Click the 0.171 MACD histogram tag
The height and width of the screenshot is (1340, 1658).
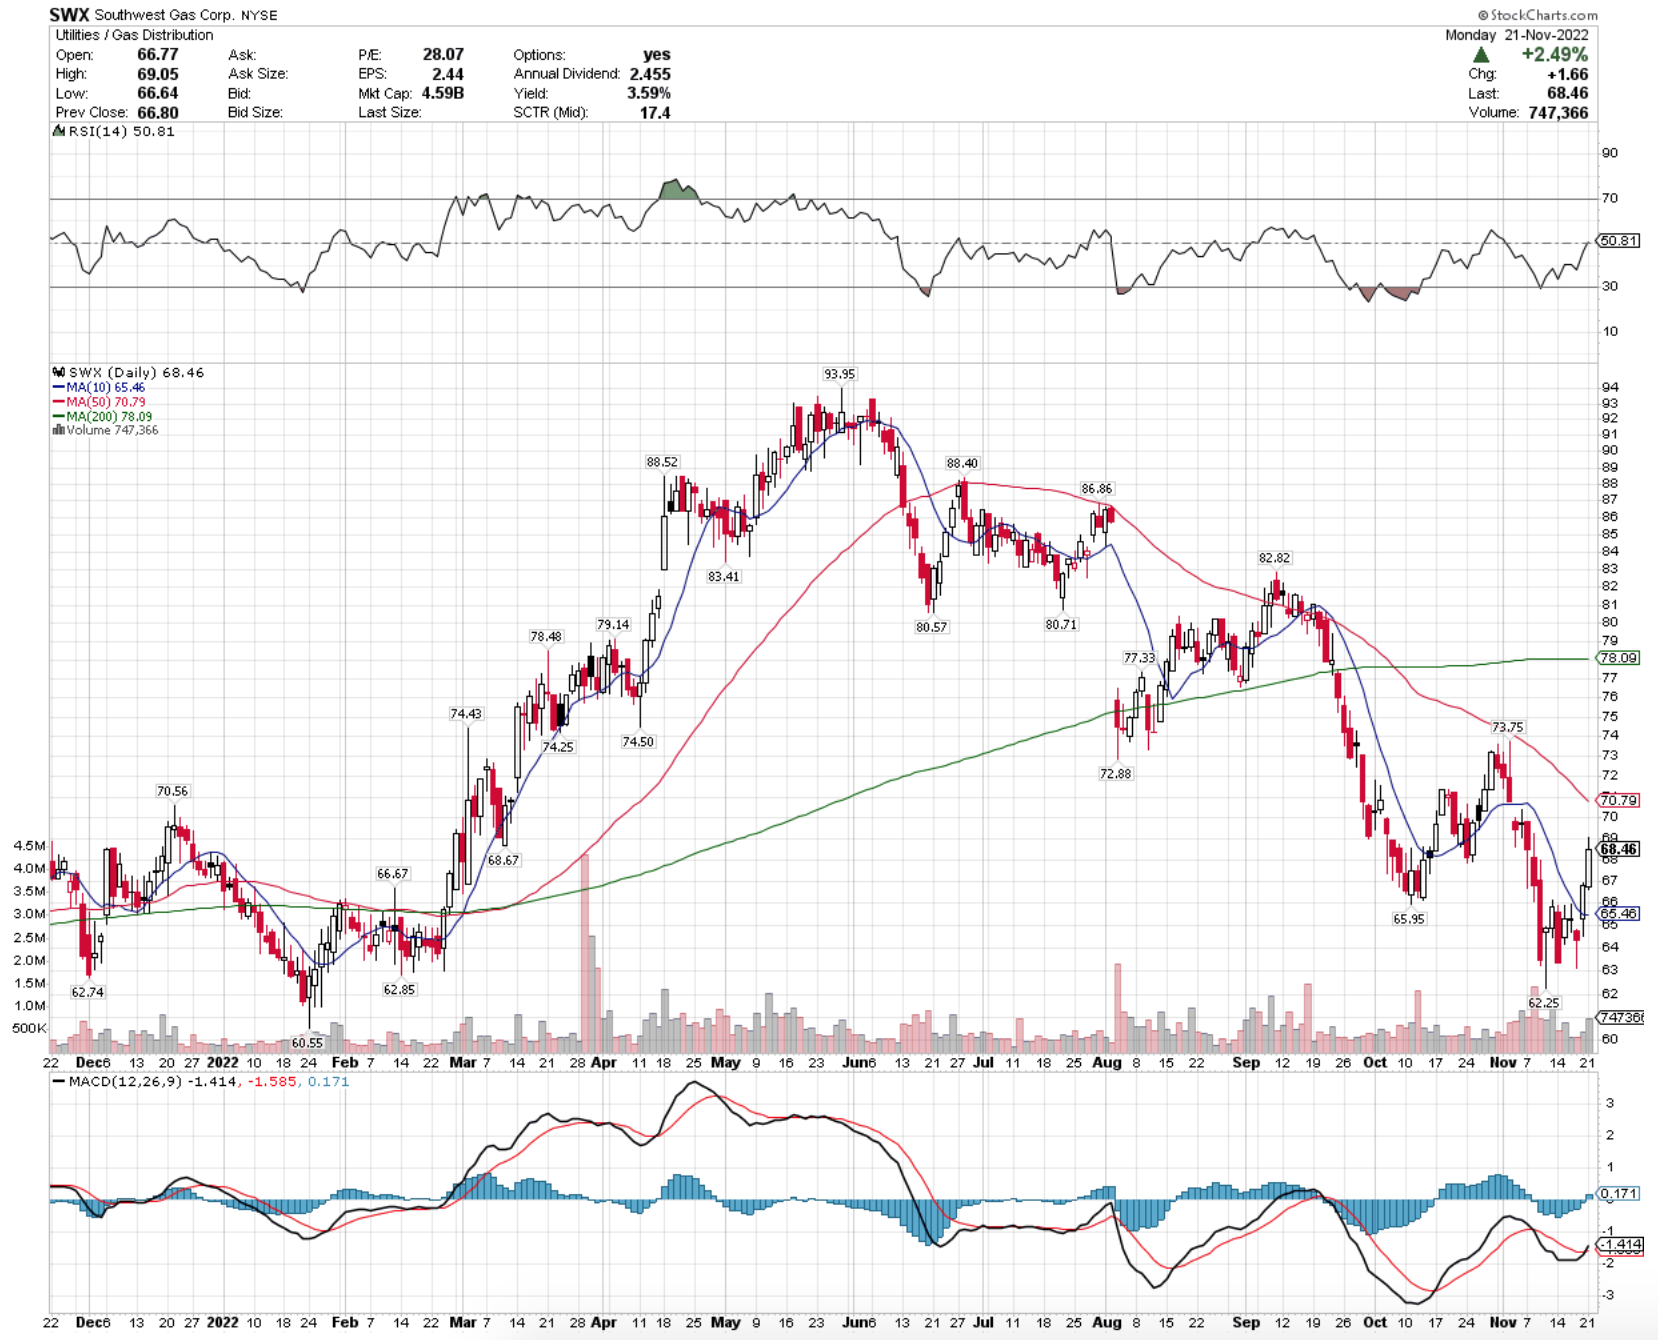(x=1619, y=1194)
